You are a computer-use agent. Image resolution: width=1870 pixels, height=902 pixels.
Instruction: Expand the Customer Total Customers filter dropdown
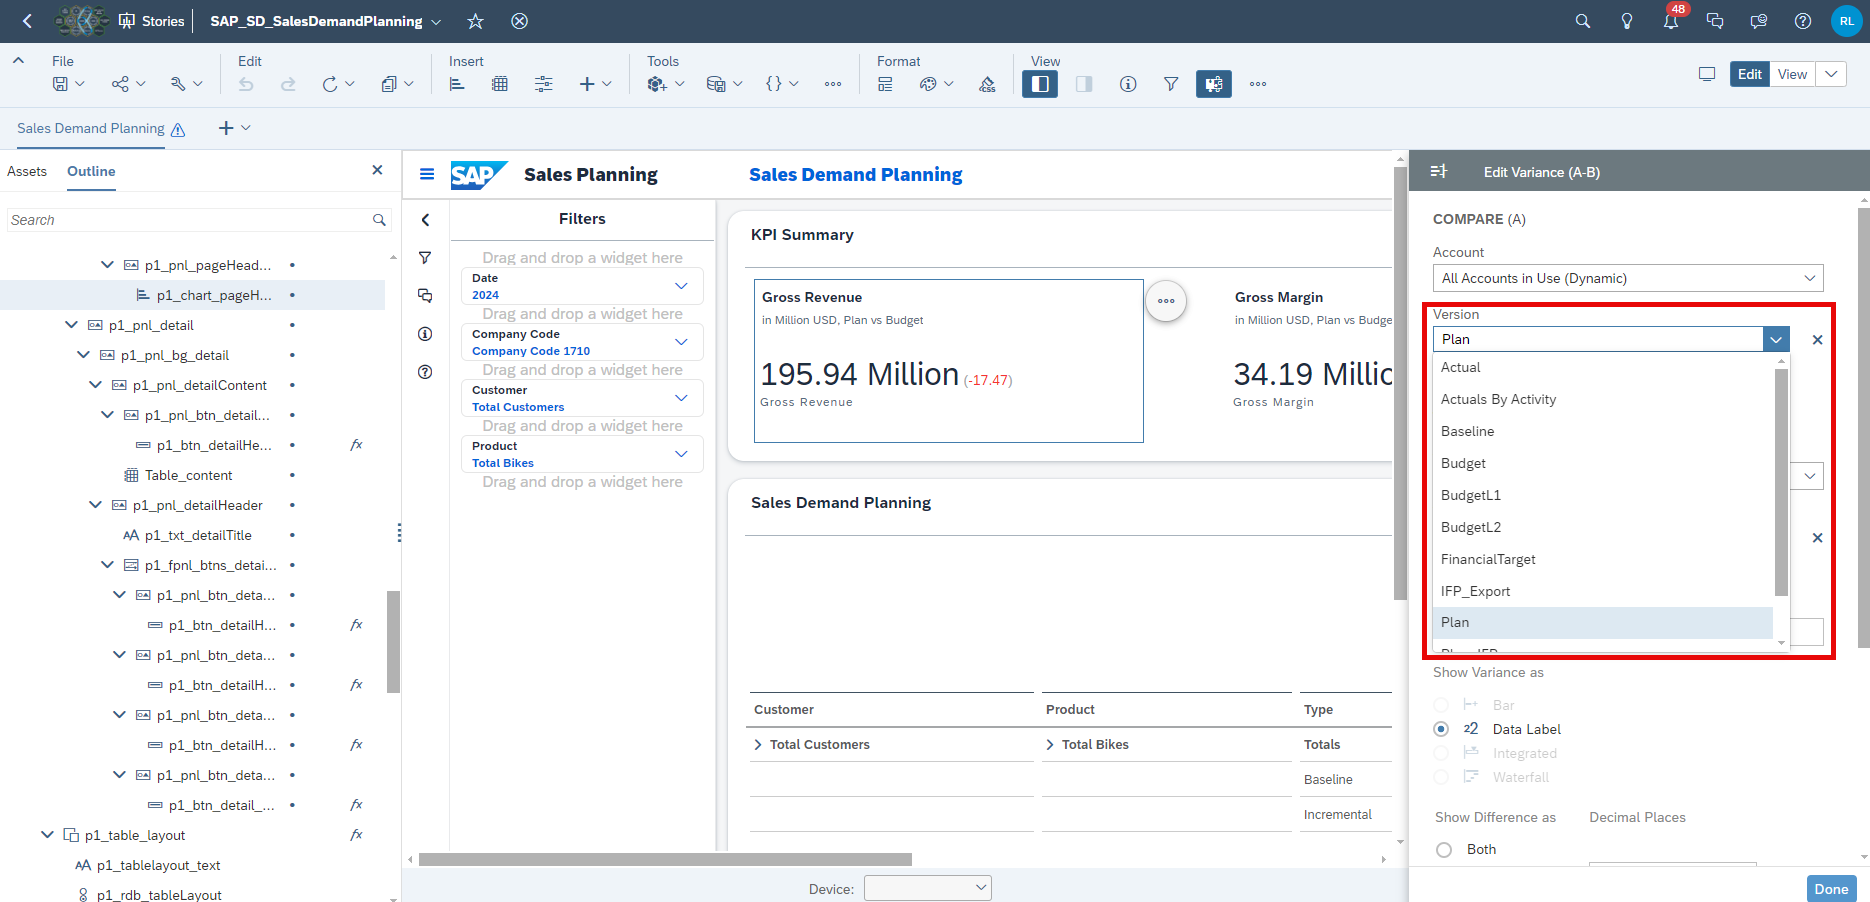coord(681,398)
